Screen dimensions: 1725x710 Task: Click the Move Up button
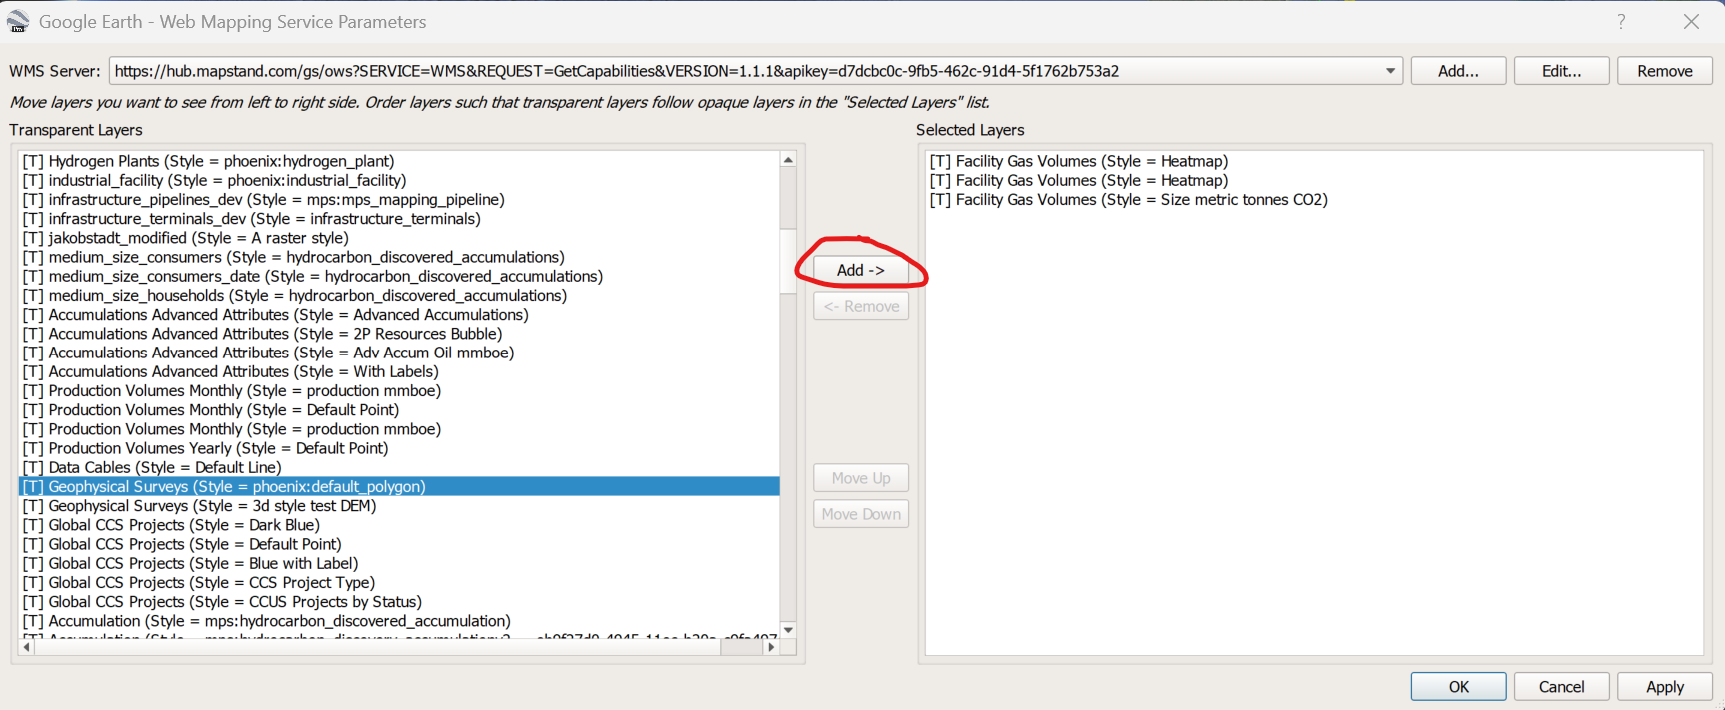(861, 478)
